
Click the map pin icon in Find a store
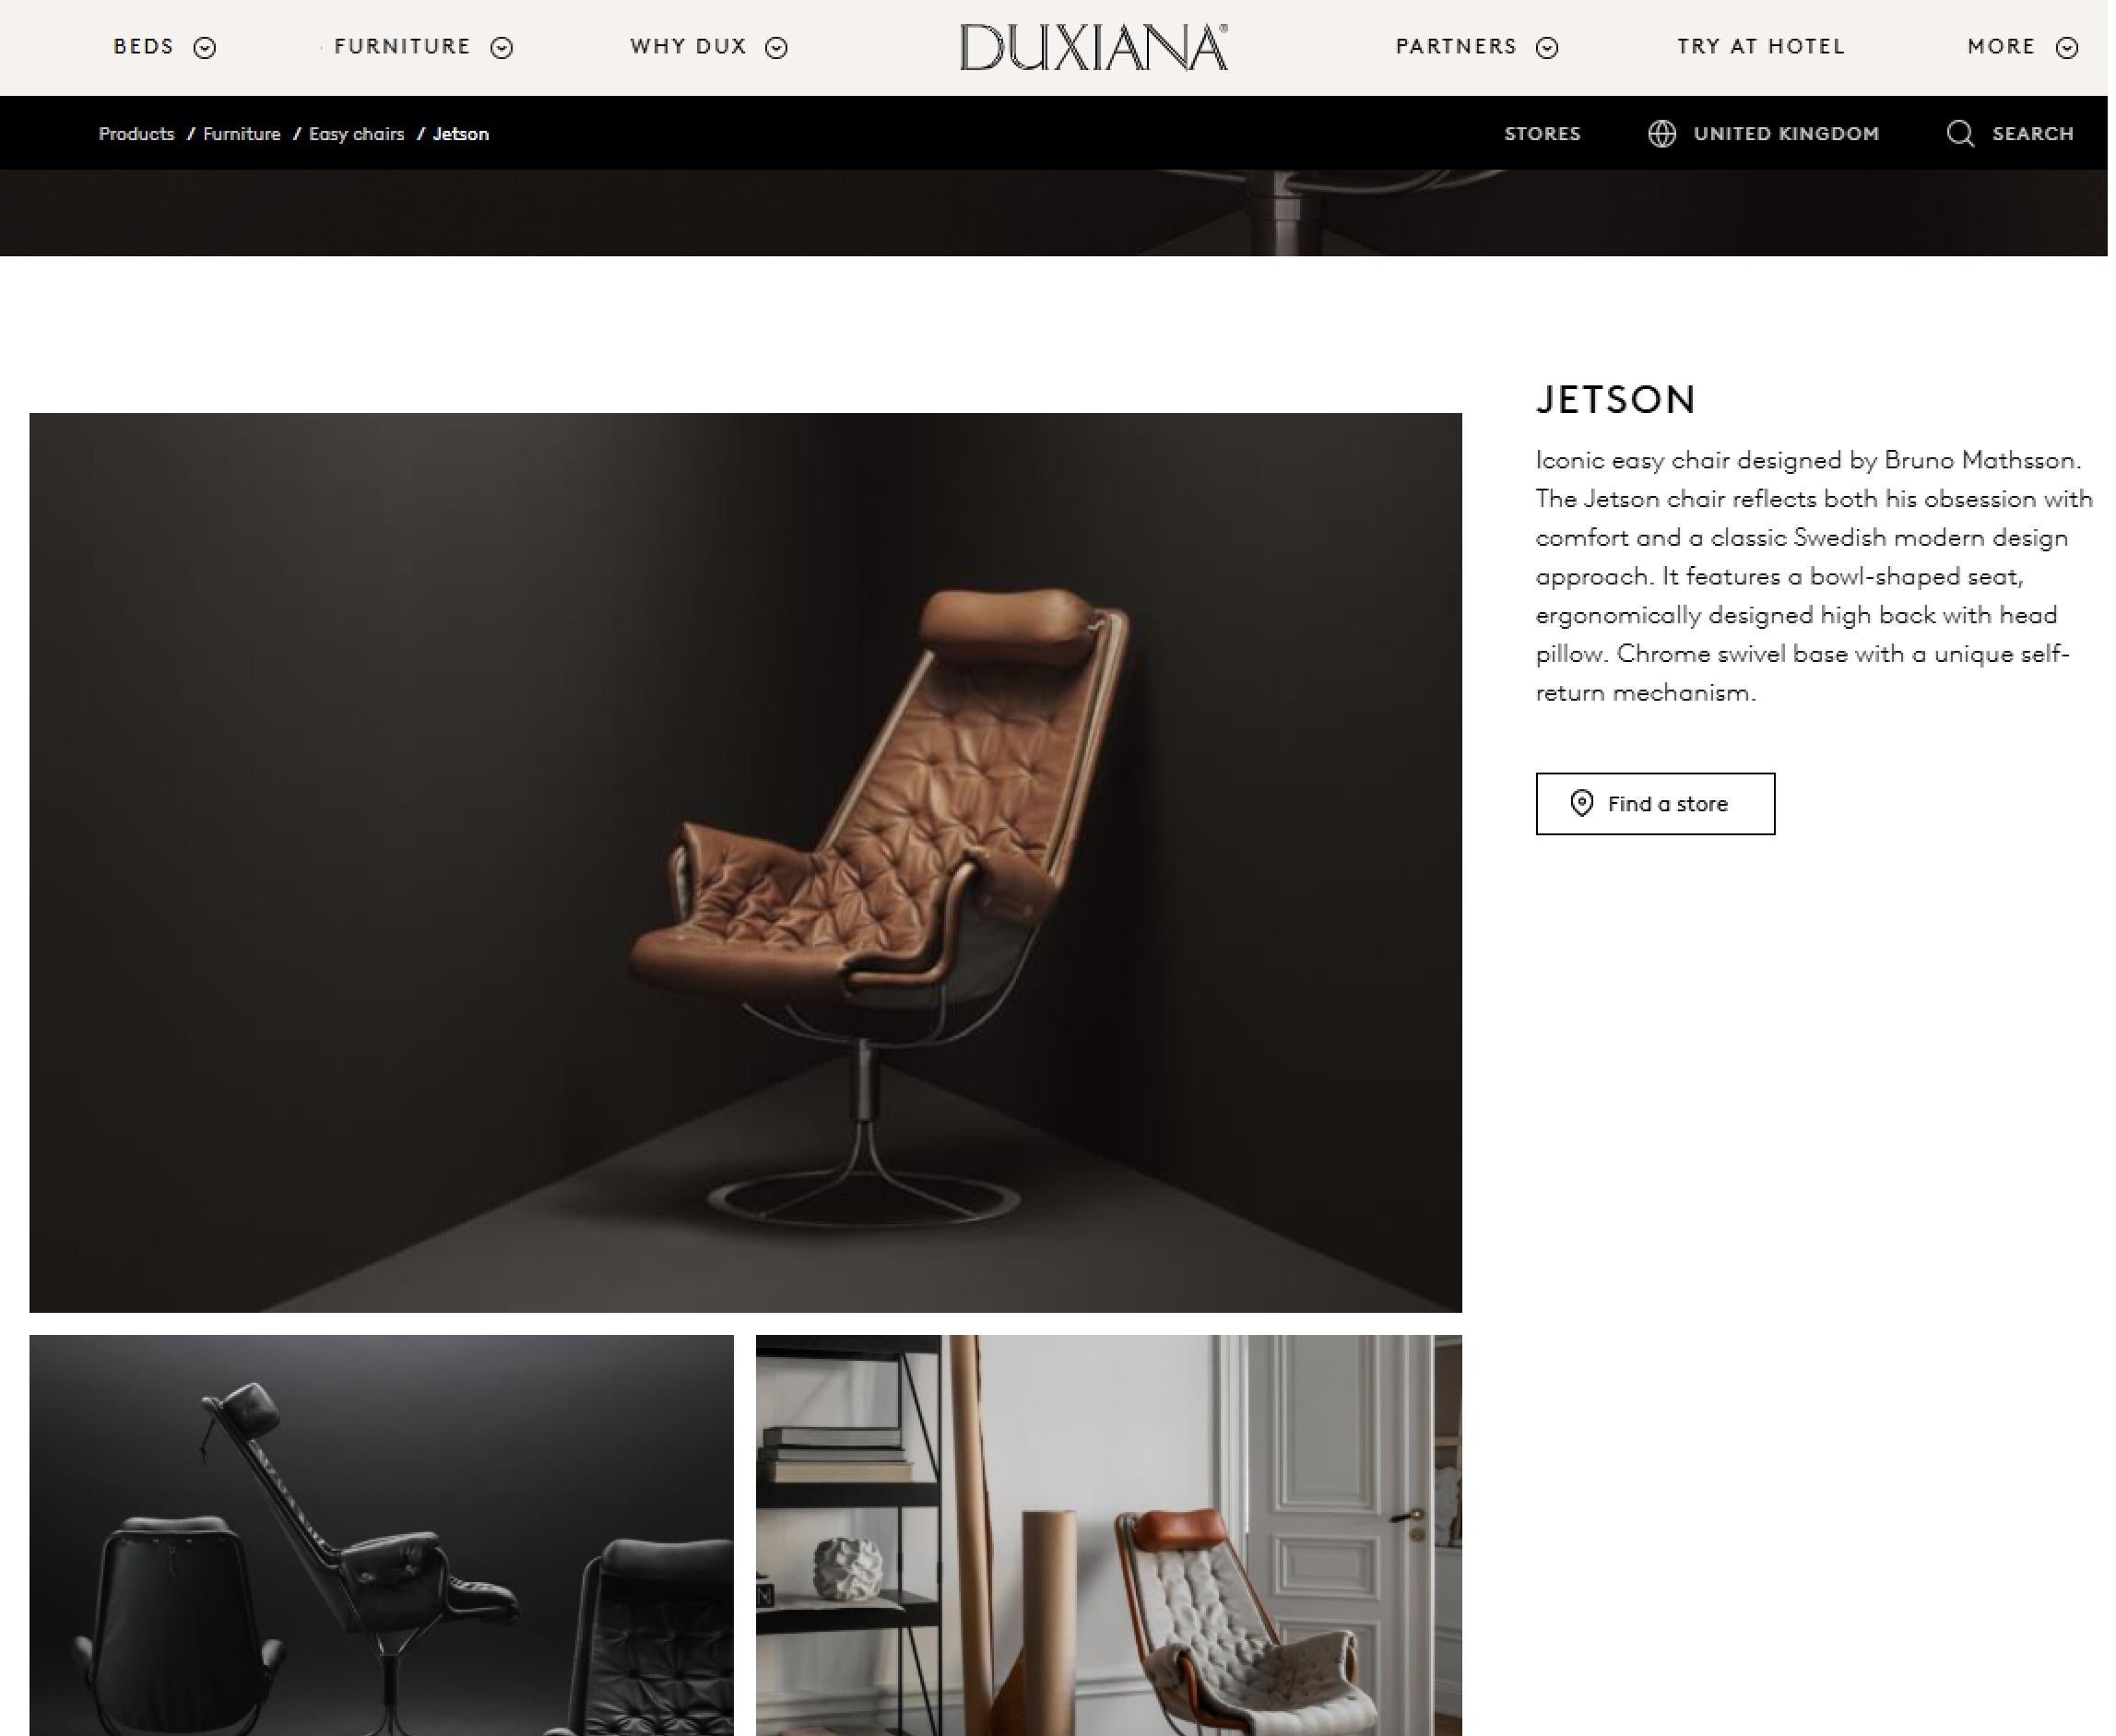[1581, 804]
